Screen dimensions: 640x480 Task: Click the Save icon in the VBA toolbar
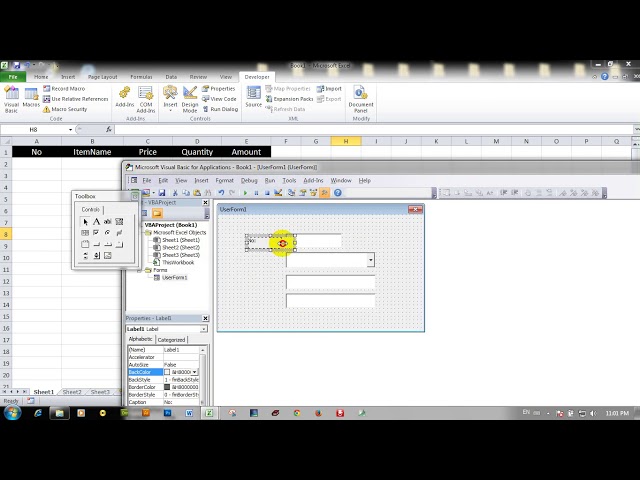tap(162, 193)
